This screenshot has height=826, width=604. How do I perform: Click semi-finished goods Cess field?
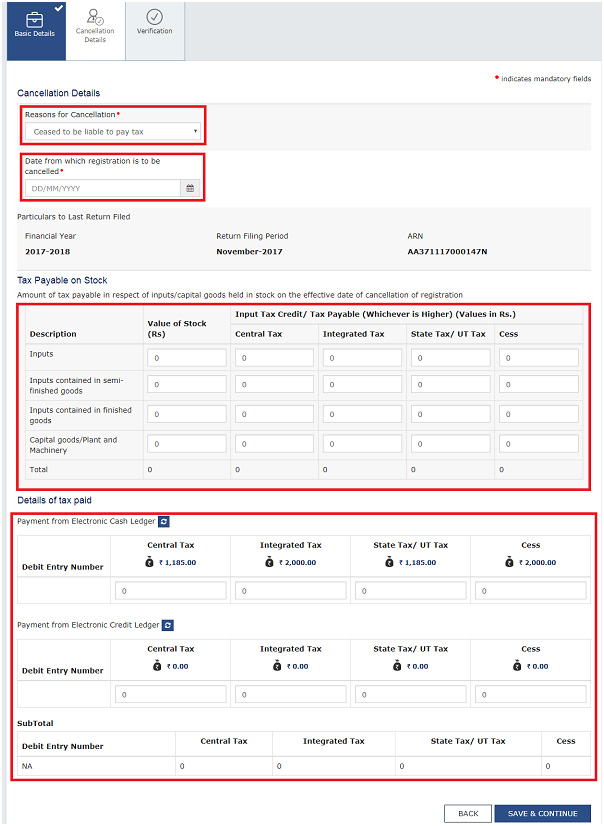click(539, 385)
